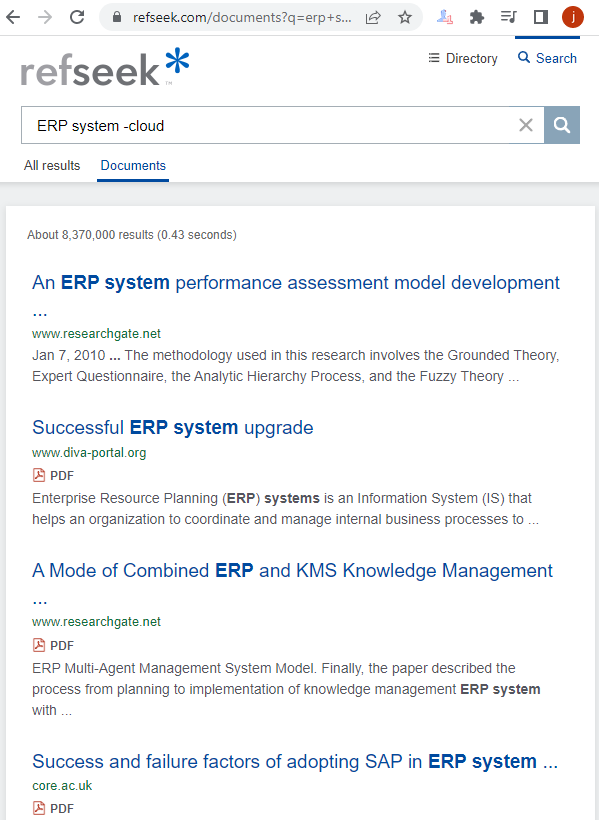This screenshot has height=820, width=599.
Task: Click the share page icon in address bar
Action: [x=372, y=18]
